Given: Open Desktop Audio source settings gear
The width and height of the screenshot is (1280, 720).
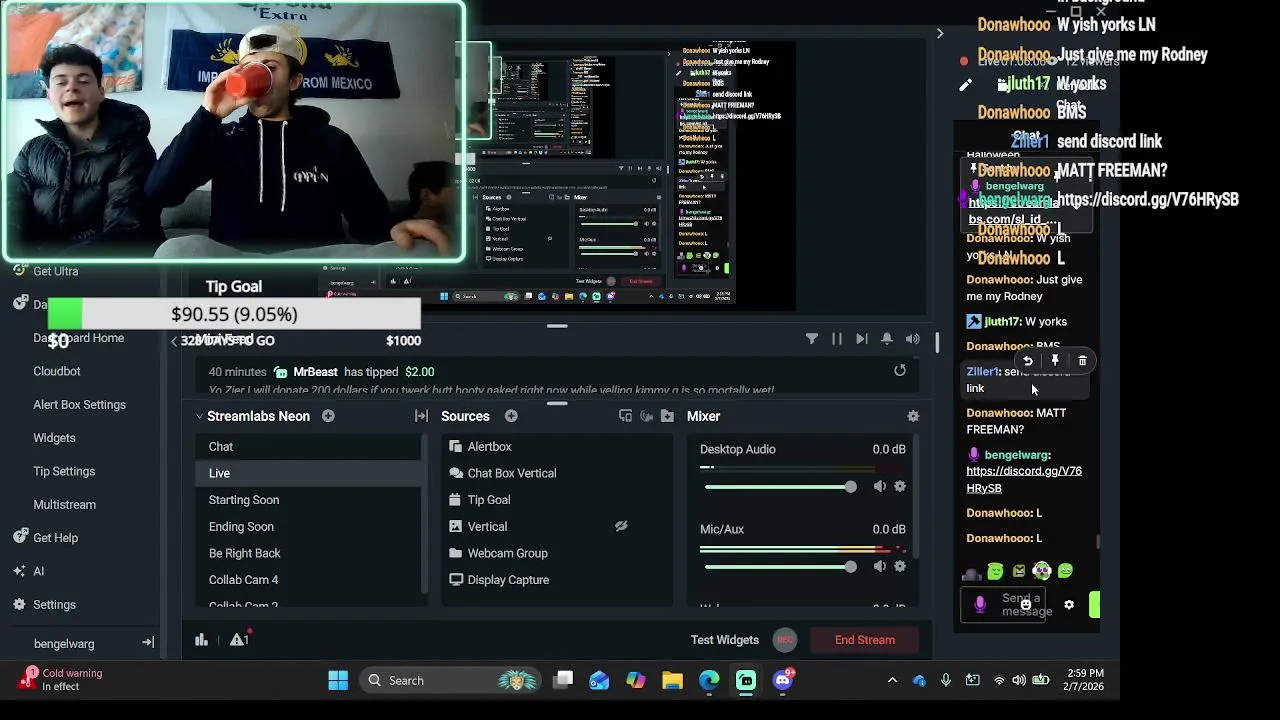Looking at the screenshot, I should point(900,486).
